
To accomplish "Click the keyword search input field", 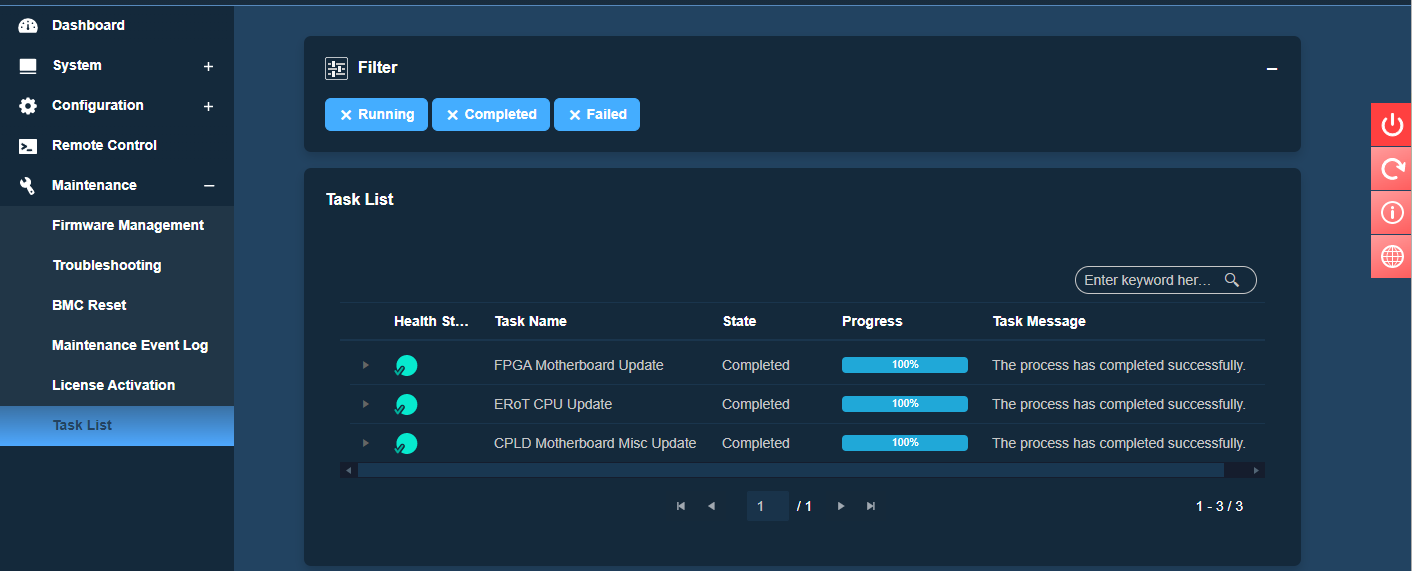I will coord(1148,280).
